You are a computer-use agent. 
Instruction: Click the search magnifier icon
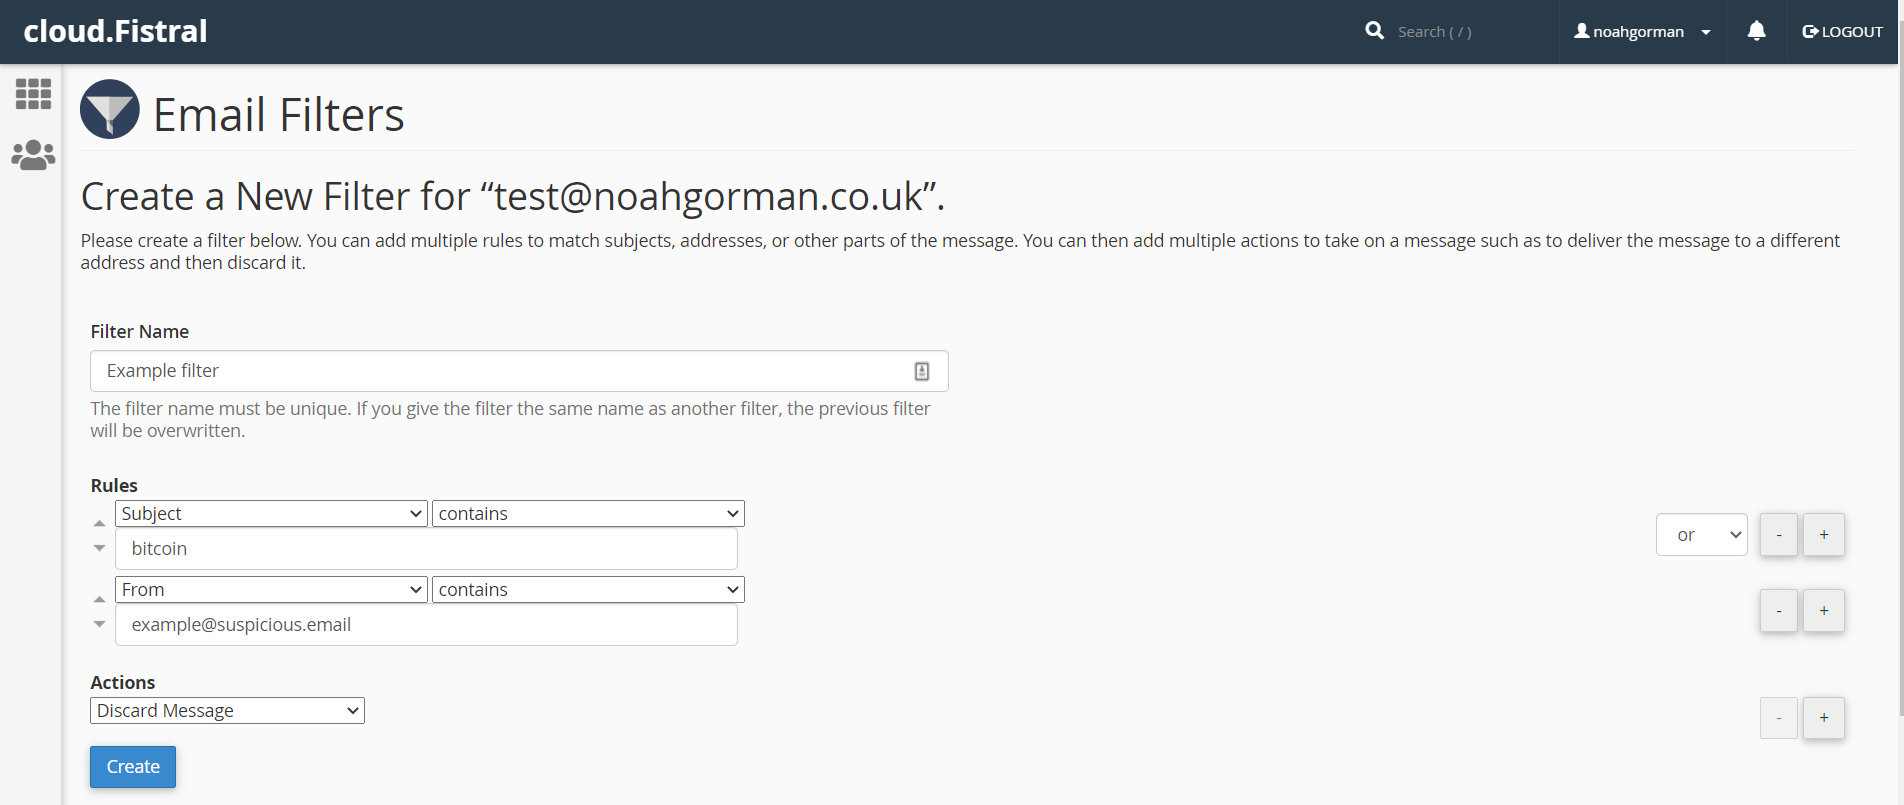tap(1375, 31)
